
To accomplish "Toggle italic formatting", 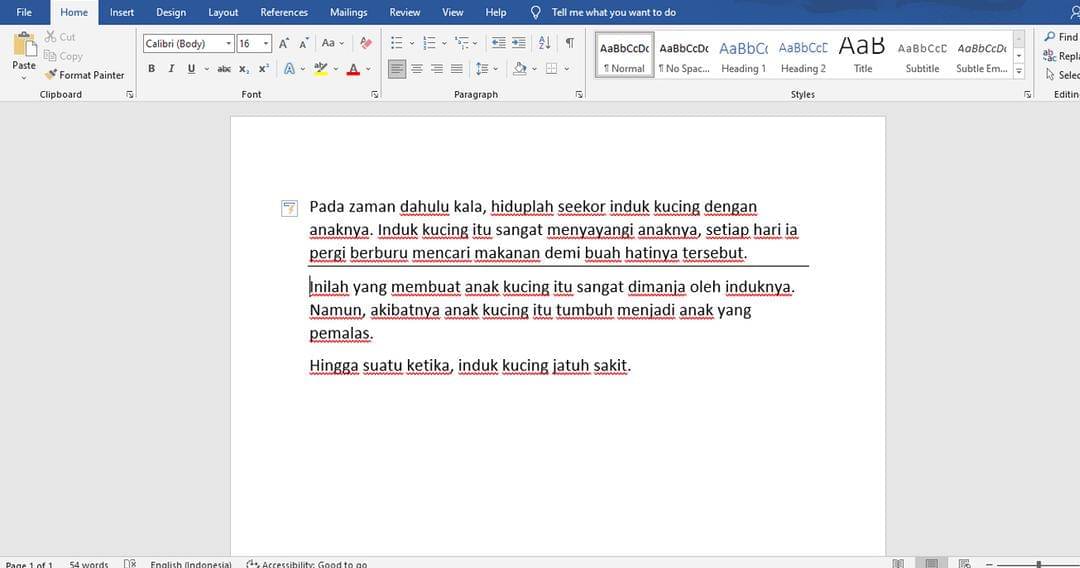I will 171,69.
